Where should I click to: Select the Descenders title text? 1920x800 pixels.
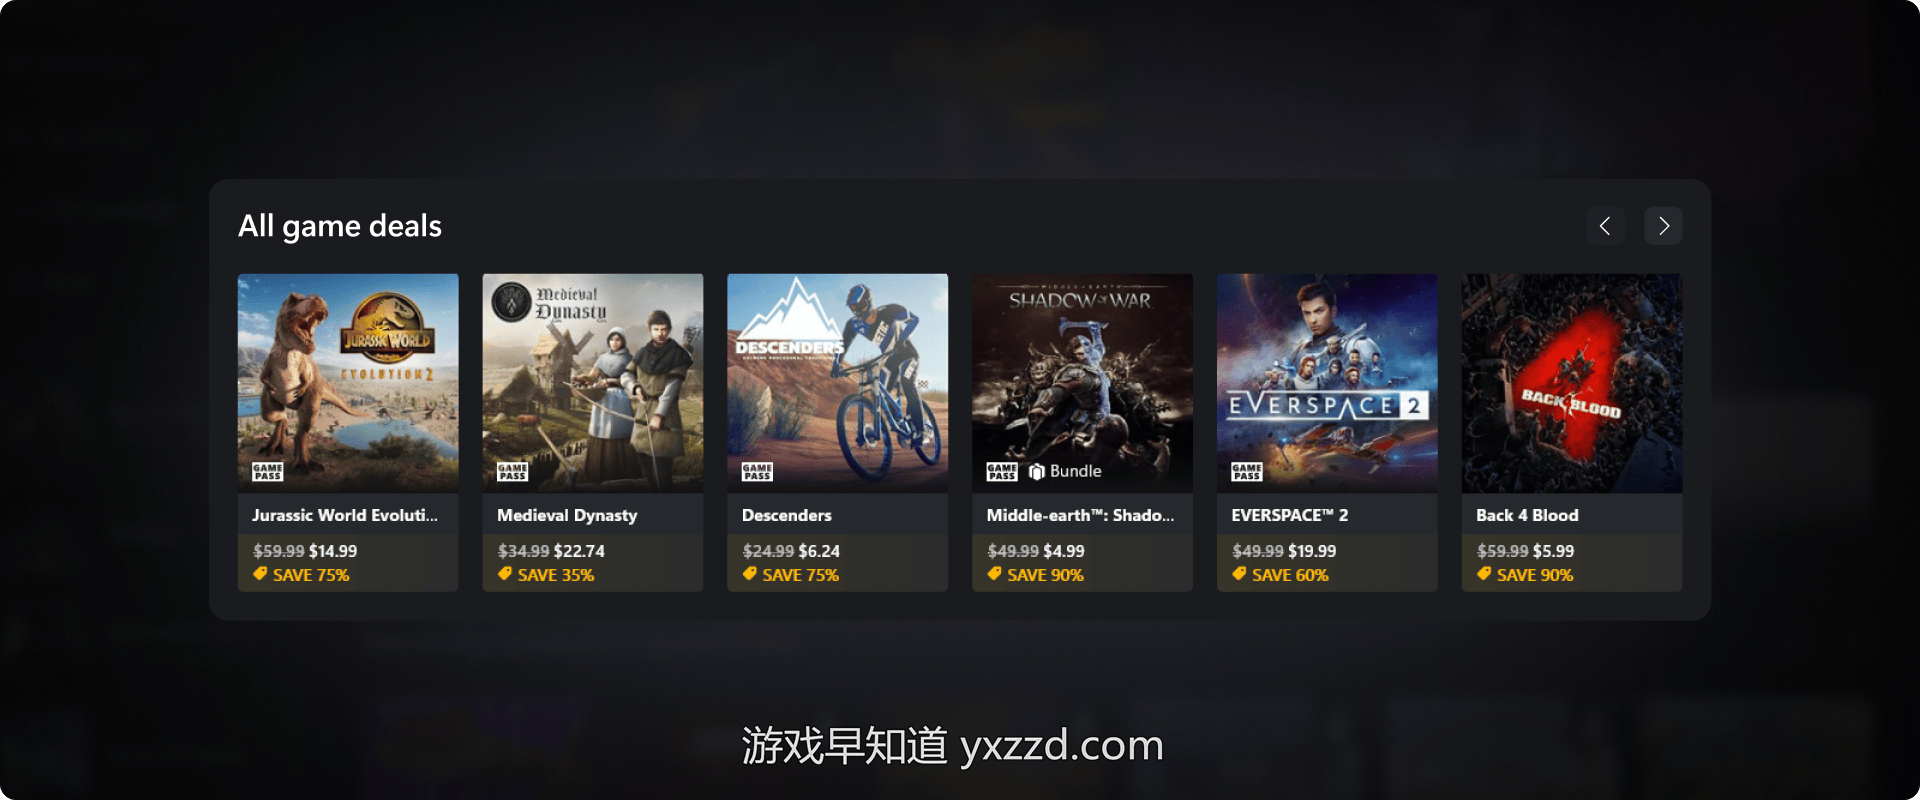point(787,515)
